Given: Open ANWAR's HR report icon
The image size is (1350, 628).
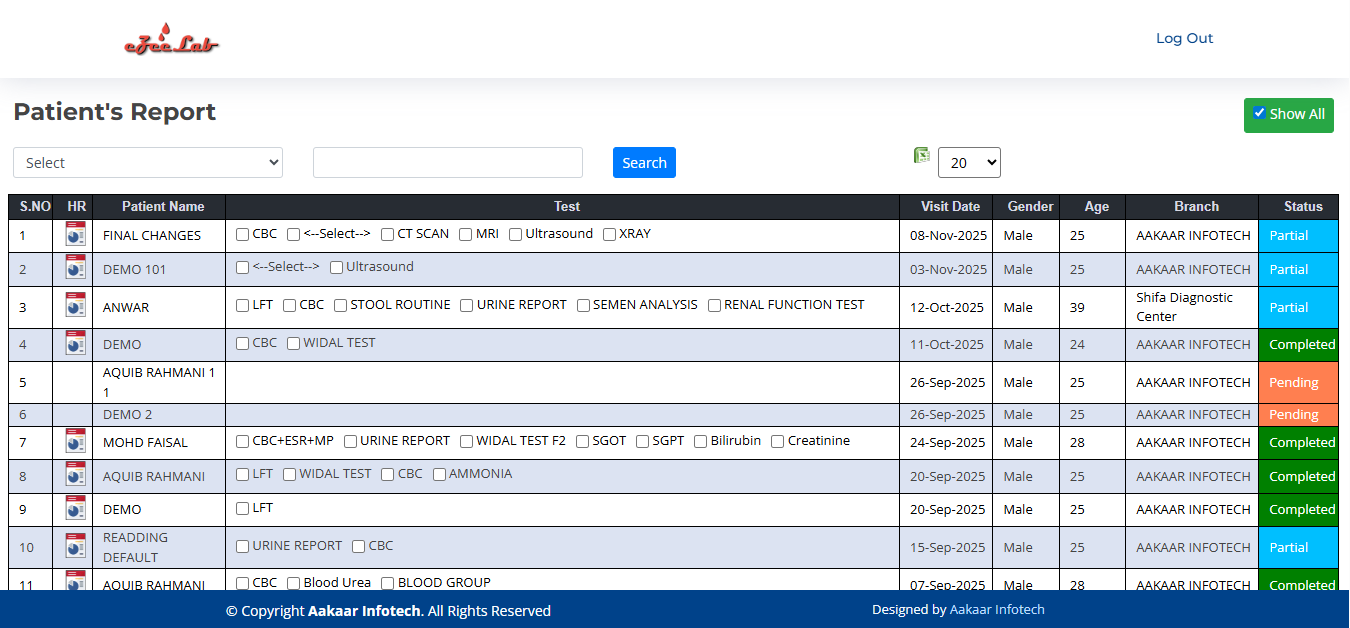Looking at the screenshot, I should 75,305.
